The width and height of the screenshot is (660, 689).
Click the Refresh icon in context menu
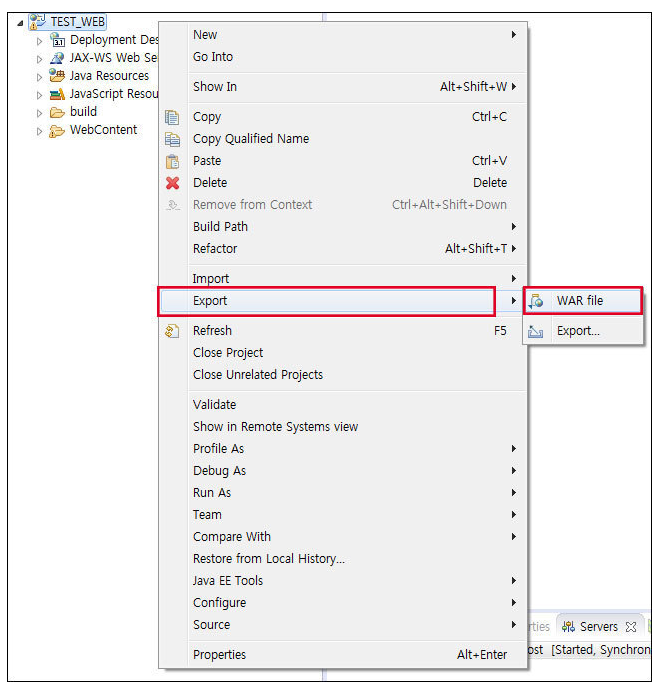[x=172, y=331]
